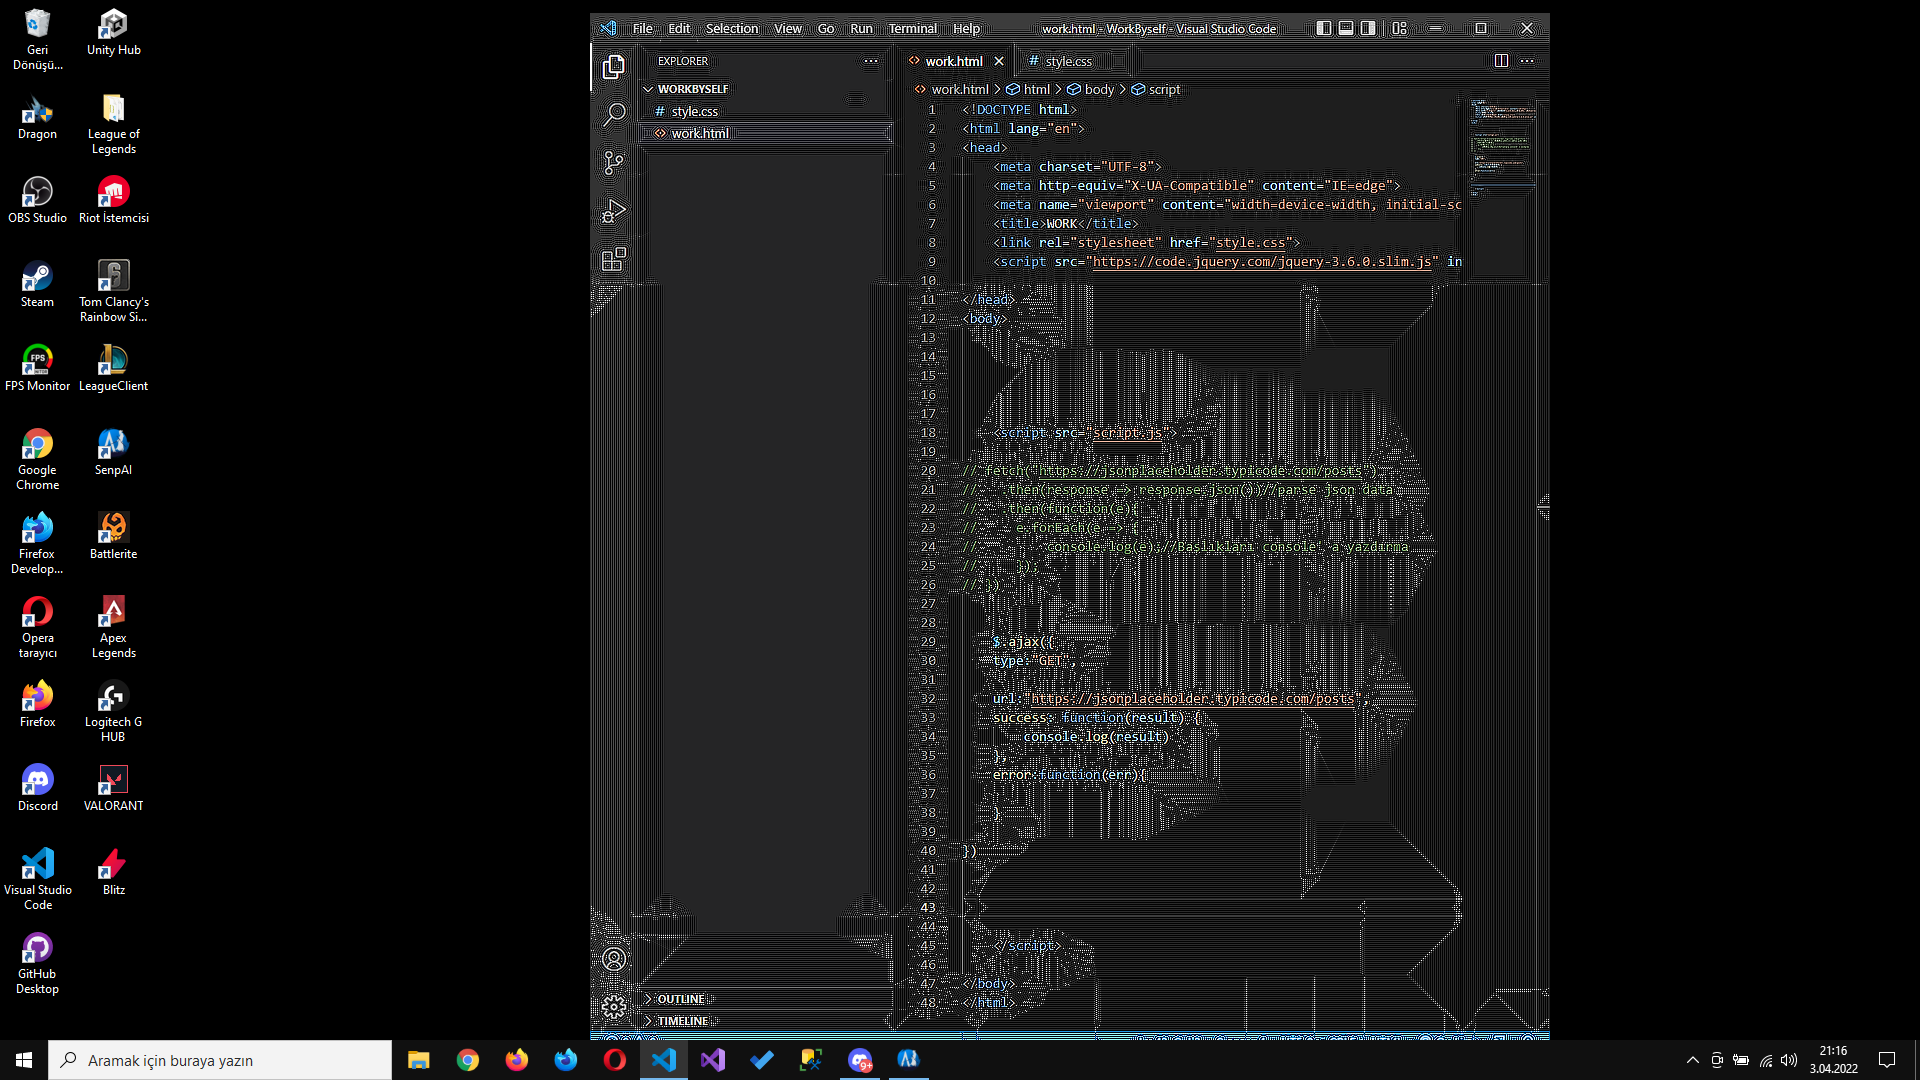Open the Windows notification center
This screenshot has height=1080, width=1920.
(1887, 1060)
